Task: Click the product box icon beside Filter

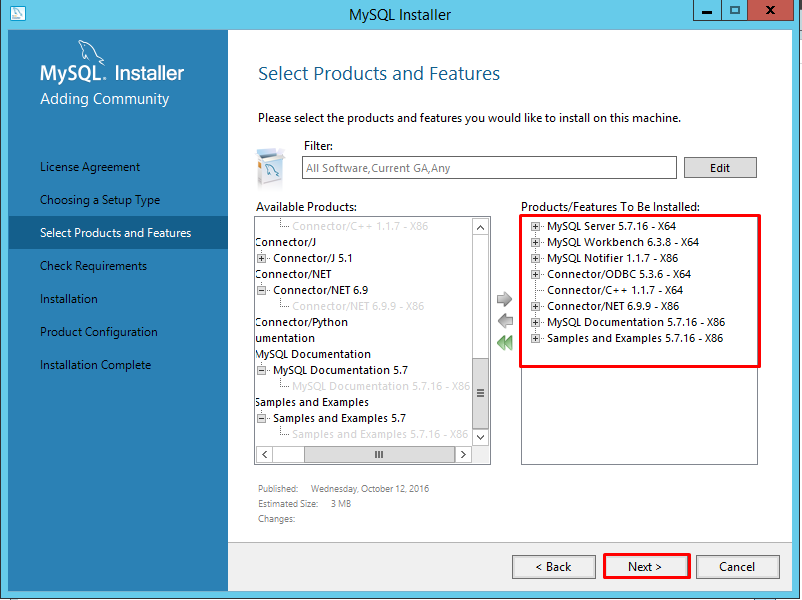Action: coord(270,168)
